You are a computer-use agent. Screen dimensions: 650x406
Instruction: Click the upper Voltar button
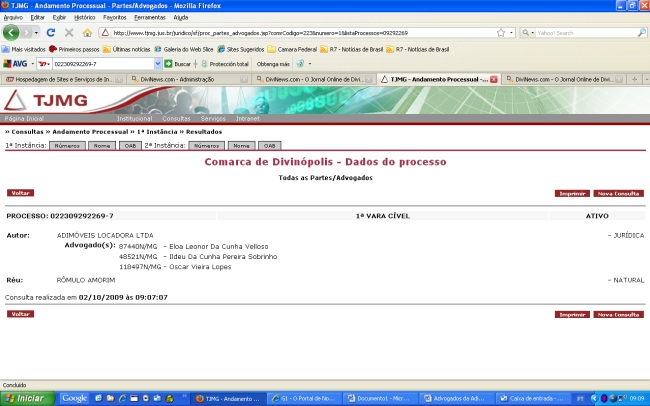click(20, 193)
